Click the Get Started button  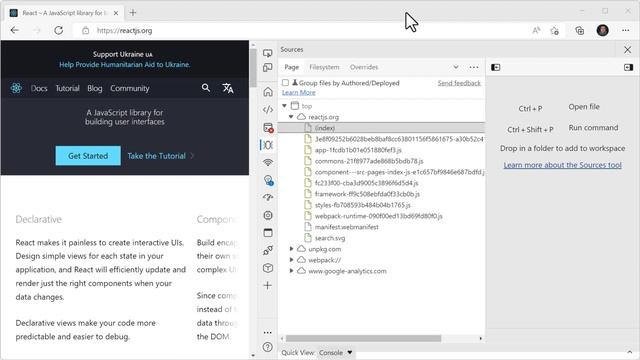click(x=88, y=156)
